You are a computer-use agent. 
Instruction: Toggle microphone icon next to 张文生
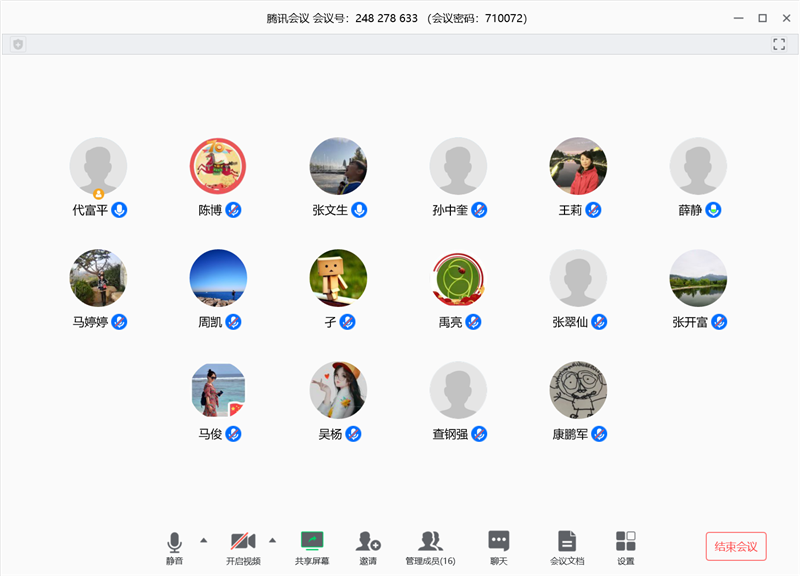pos(359,210)
